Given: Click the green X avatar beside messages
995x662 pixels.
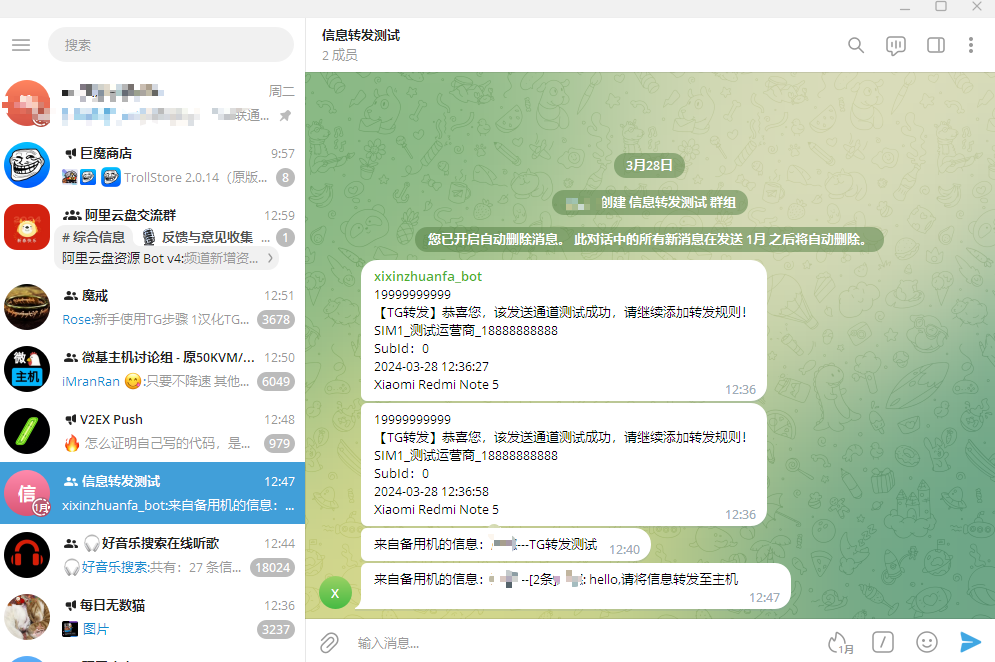Looking at the screenshot, I should (336, 592).
